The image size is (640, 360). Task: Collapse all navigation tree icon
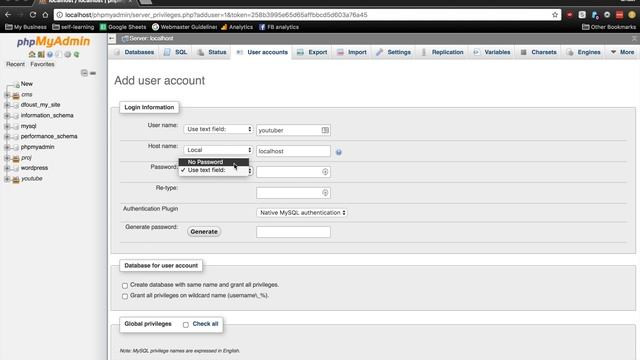[x=84, y=73]
